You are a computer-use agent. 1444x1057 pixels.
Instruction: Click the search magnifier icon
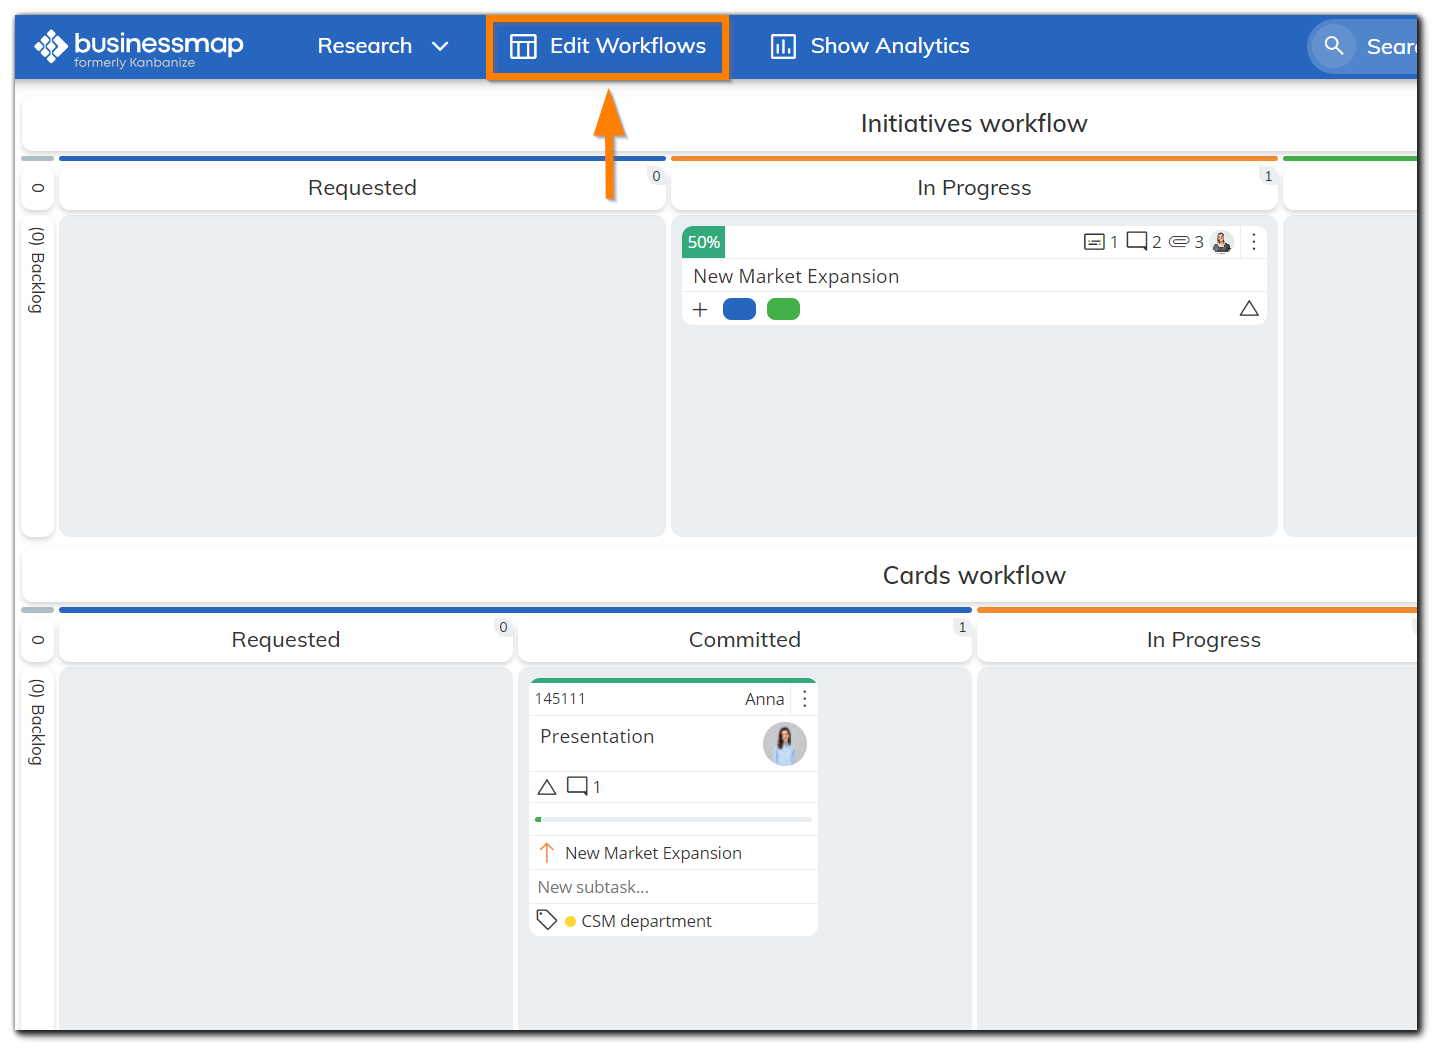click(x=1333, y=46)
